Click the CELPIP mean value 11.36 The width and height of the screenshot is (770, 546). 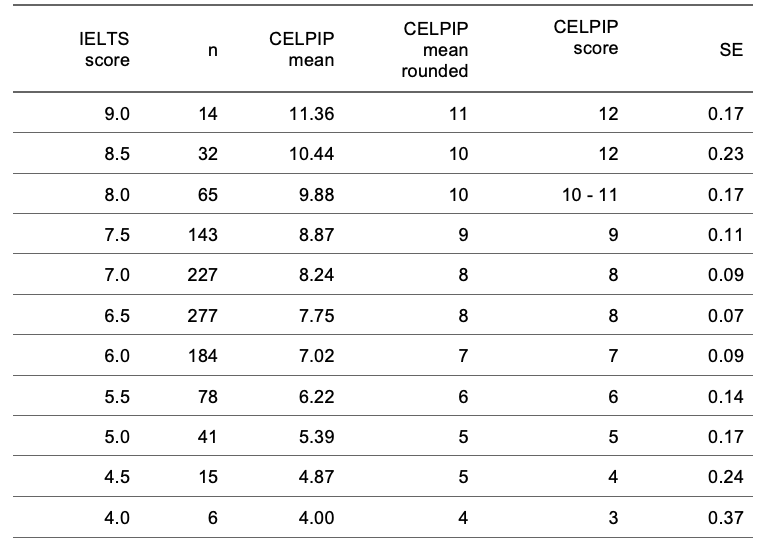pyautogui.click(x=311, y=114)
